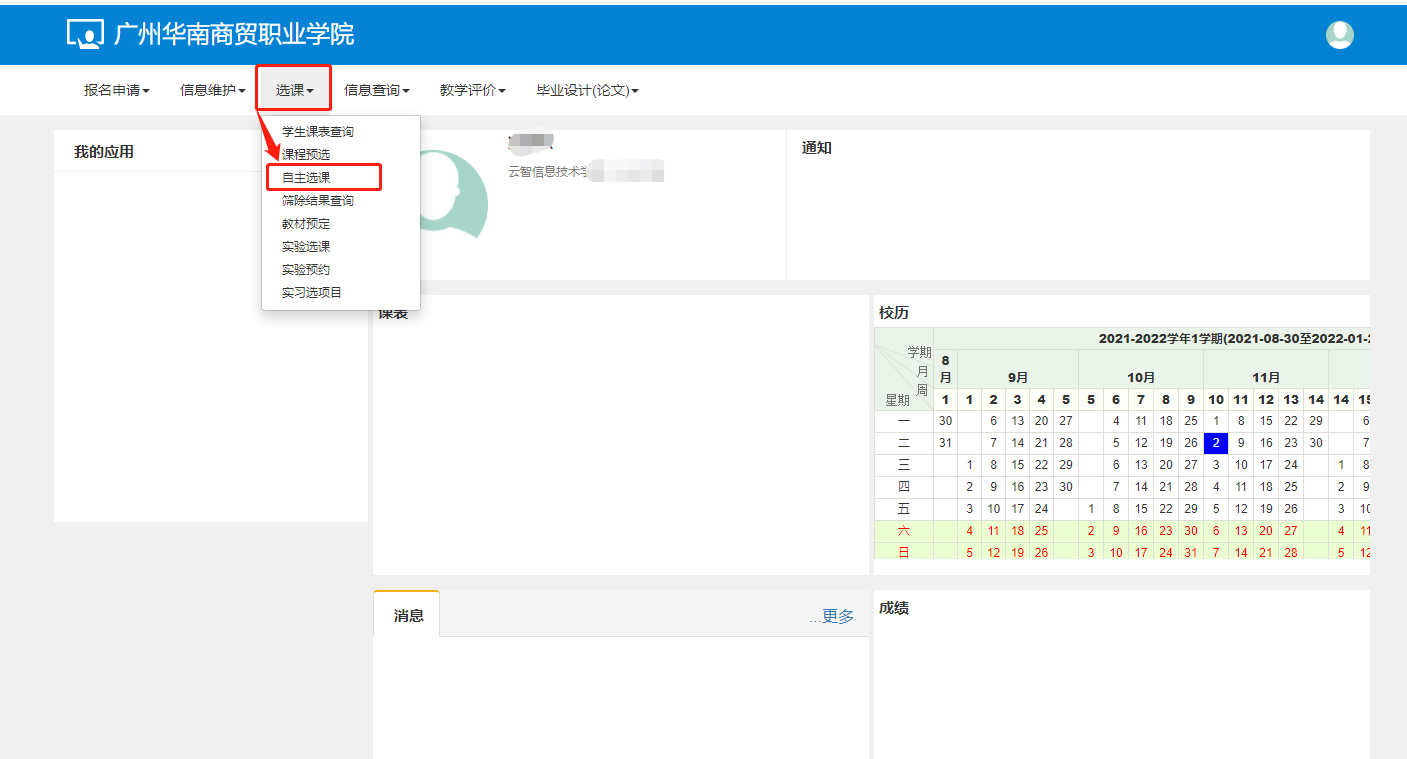The height and width of the screenshot is (759, 1407).
Task: Expand the 报名申请 dropdown menu
Action: [116, 90]
